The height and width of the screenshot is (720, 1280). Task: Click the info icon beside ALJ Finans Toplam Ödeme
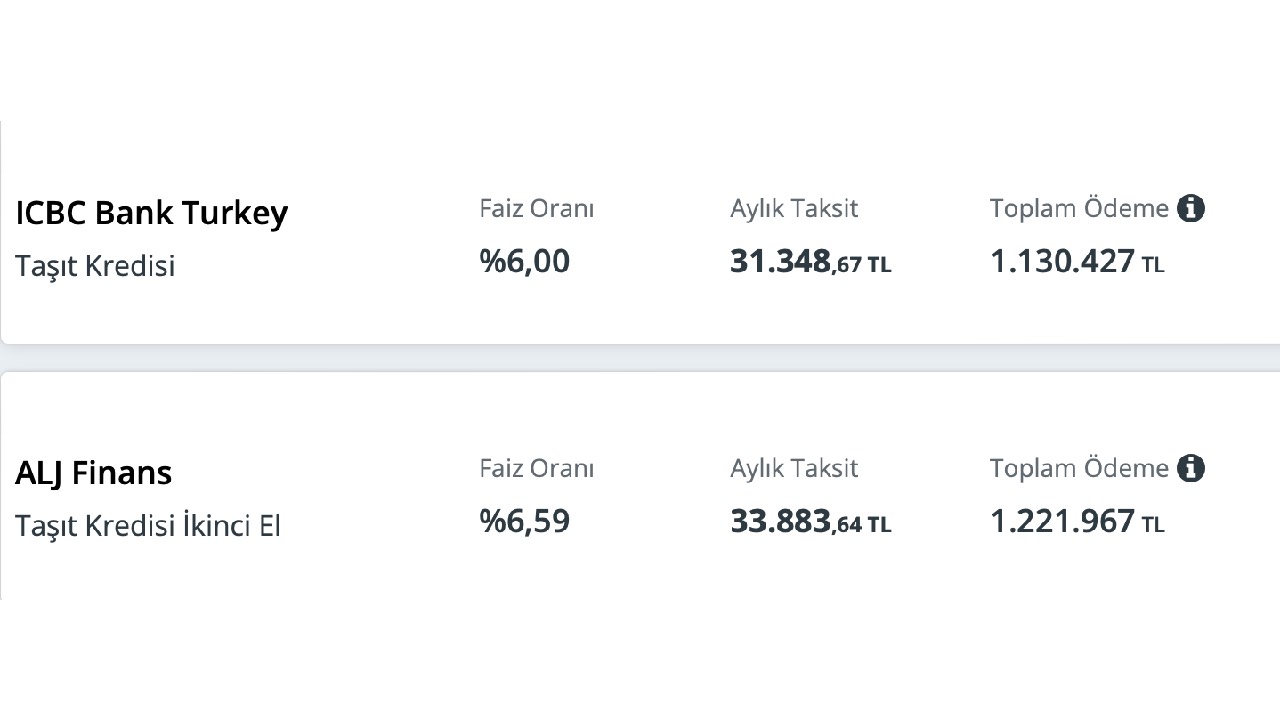[1190, 469]
